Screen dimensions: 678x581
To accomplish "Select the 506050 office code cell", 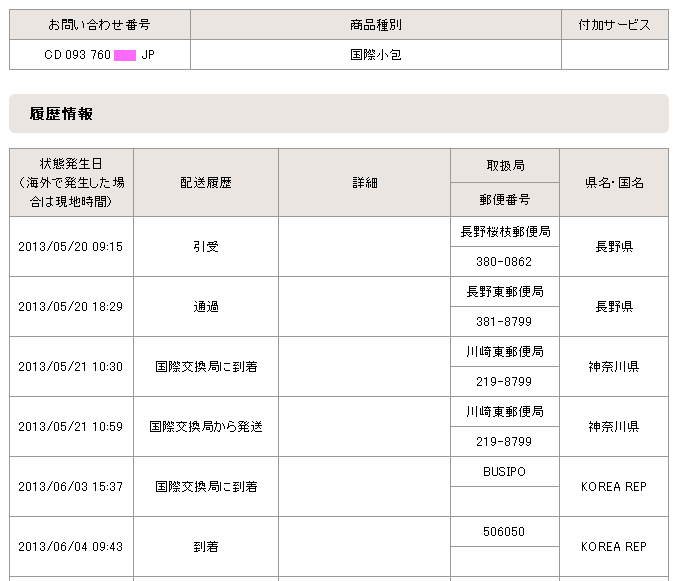I will coord(505,532).
